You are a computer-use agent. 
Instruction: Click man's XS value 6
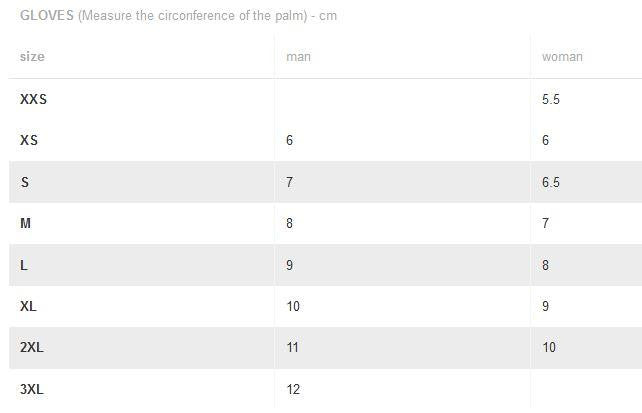pyautogui.click(x=289, y=140)
